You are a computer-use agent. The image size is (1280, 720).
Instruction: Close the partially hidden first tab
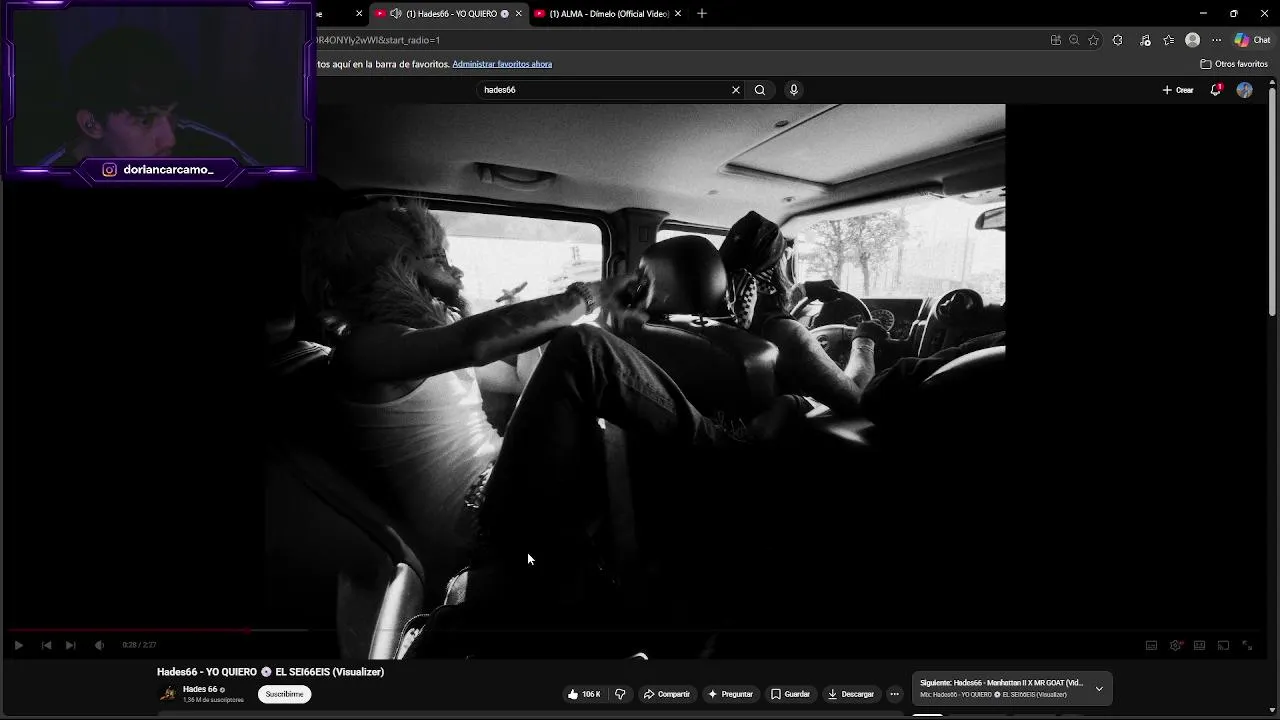pos(359,14)
